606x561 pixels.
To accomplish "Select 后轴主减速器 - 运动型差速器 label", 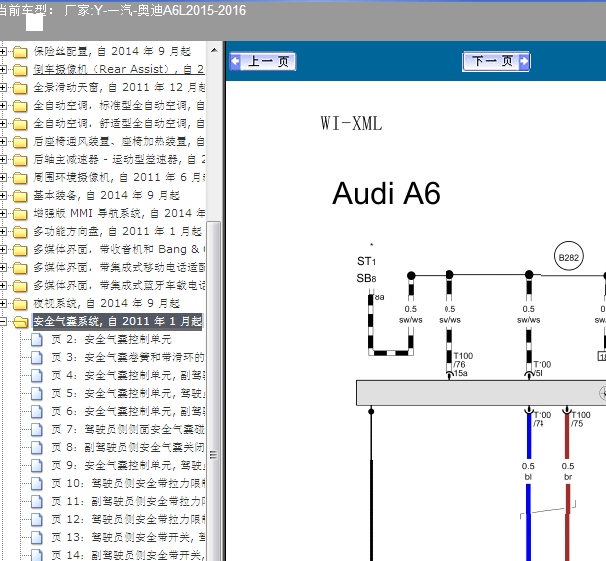I will [119, 160].
